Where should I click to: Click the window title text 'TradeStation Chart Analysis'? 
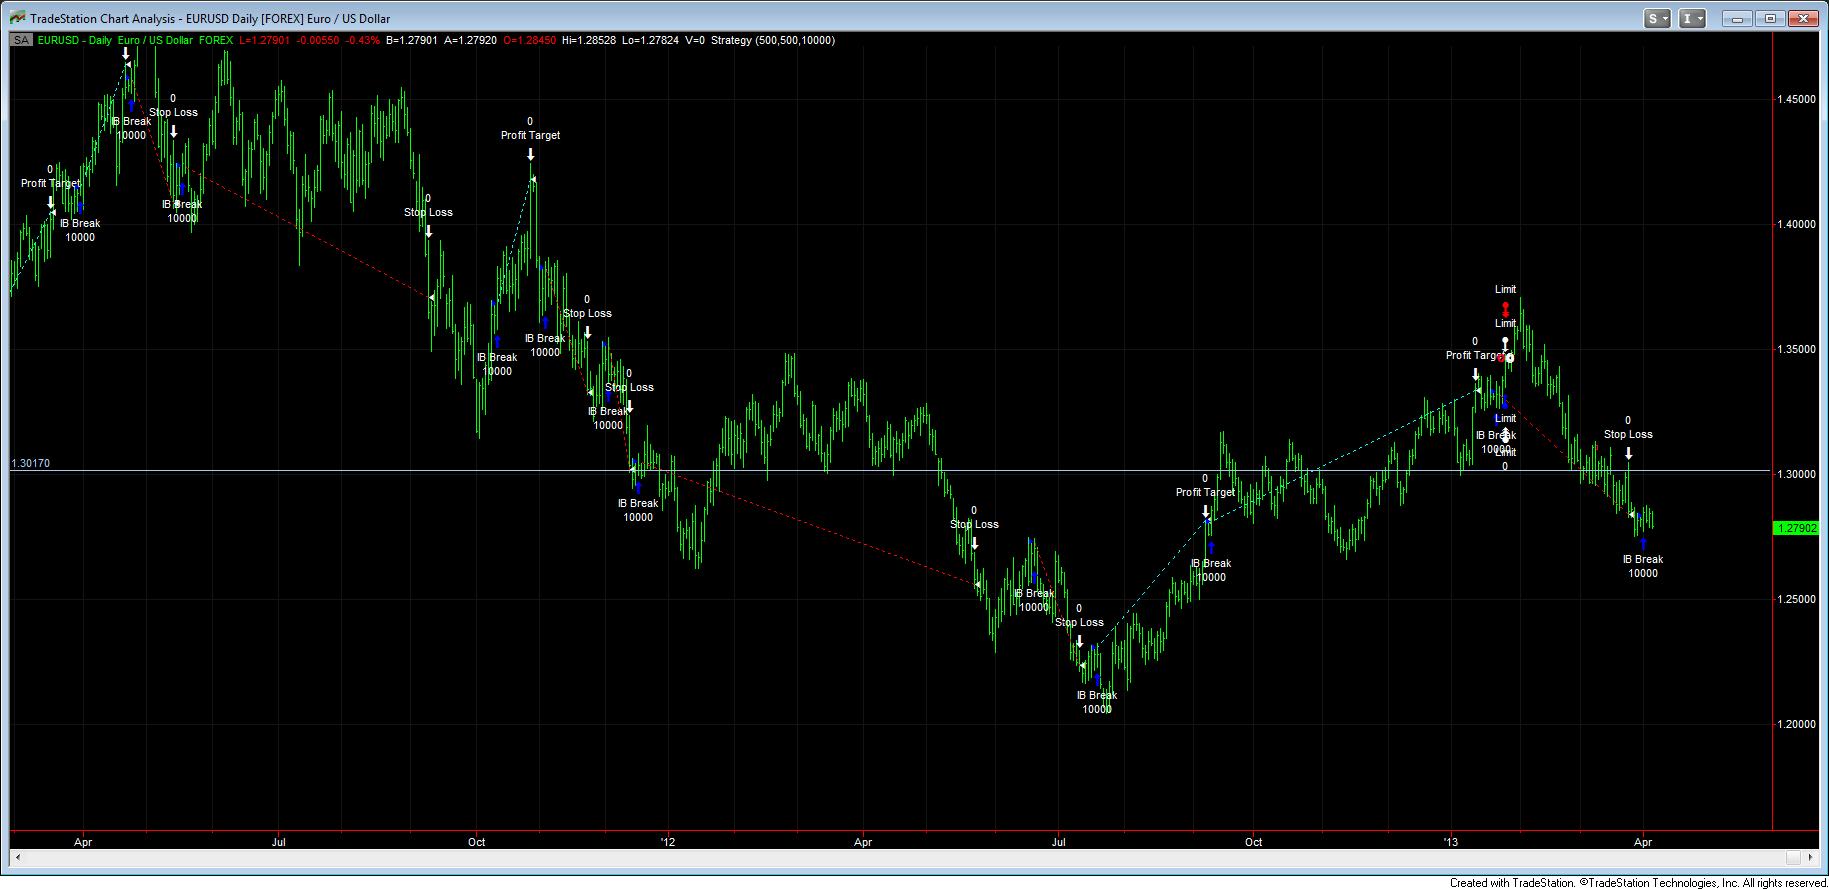[102, 19]
